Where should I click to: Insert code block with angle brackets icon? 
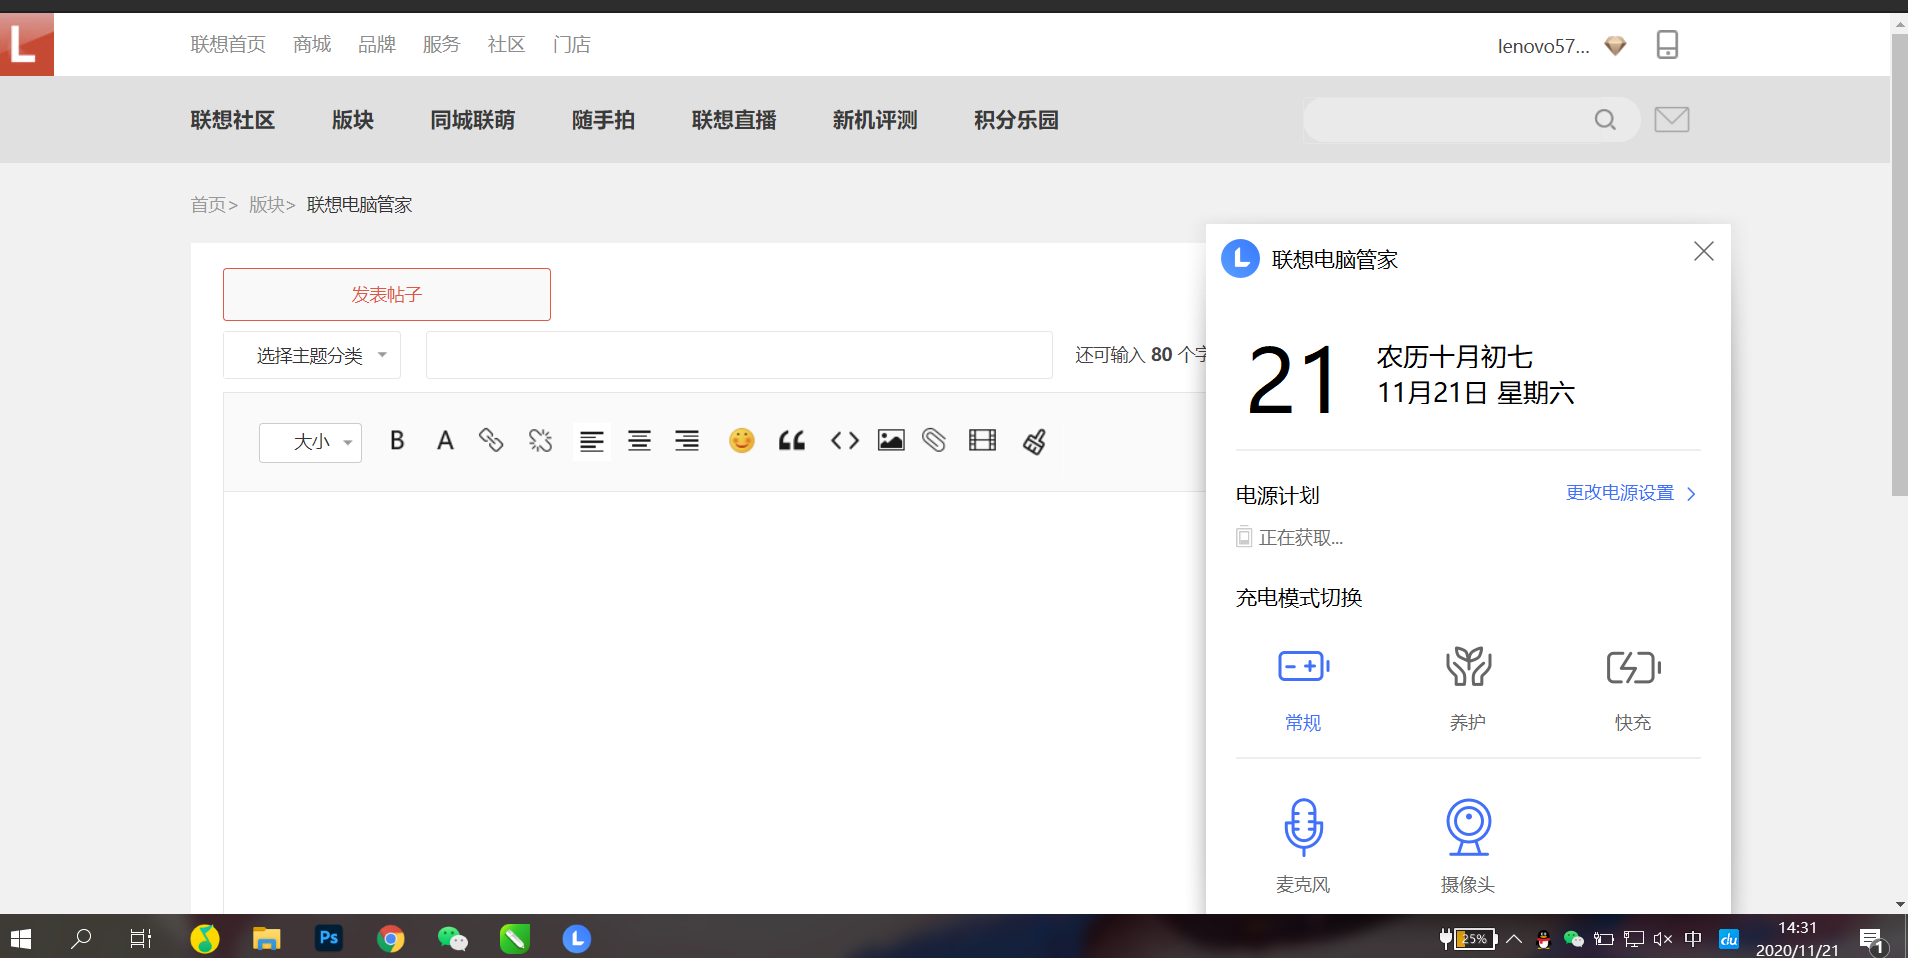pyautogui.click(x=845, y=440)
